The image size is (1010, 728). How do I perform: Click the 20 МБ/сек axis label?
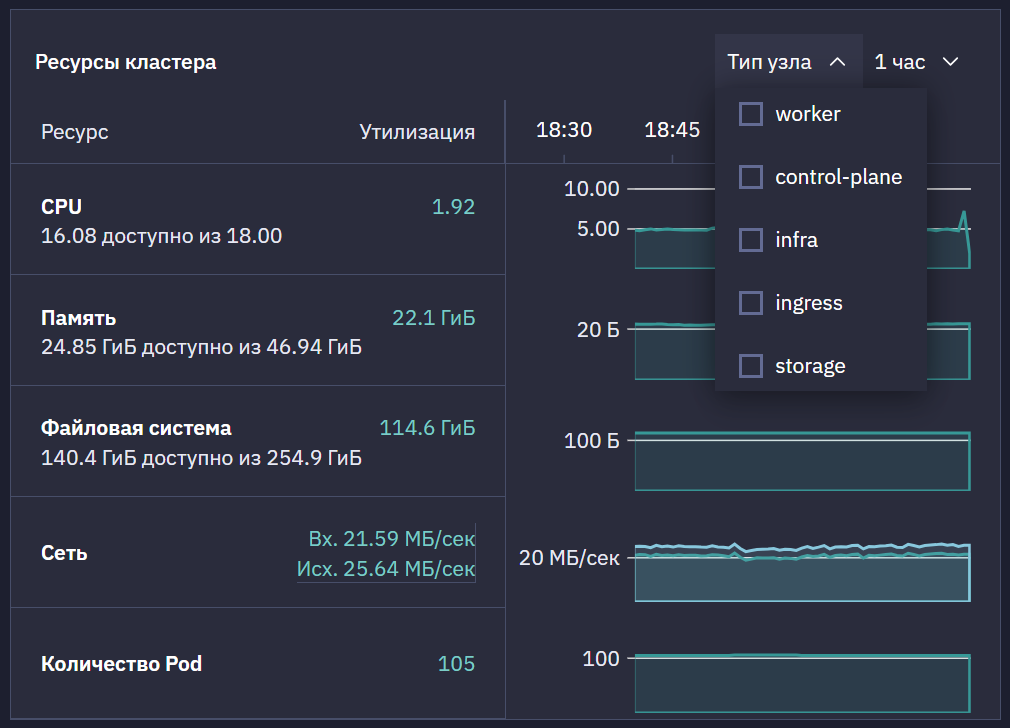click(569, 558)
